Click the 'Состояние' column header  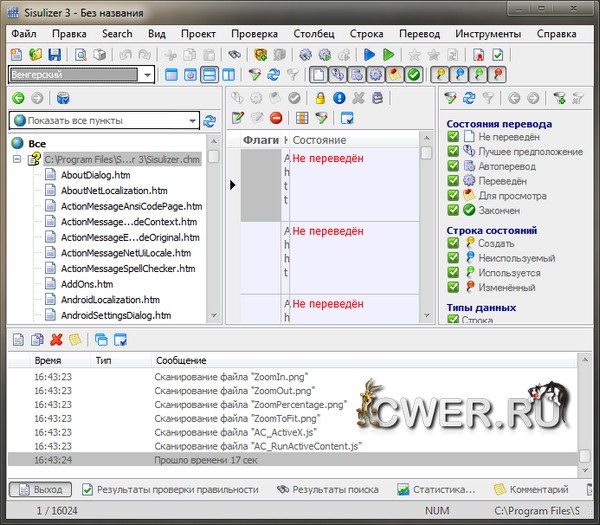[320, 141]
